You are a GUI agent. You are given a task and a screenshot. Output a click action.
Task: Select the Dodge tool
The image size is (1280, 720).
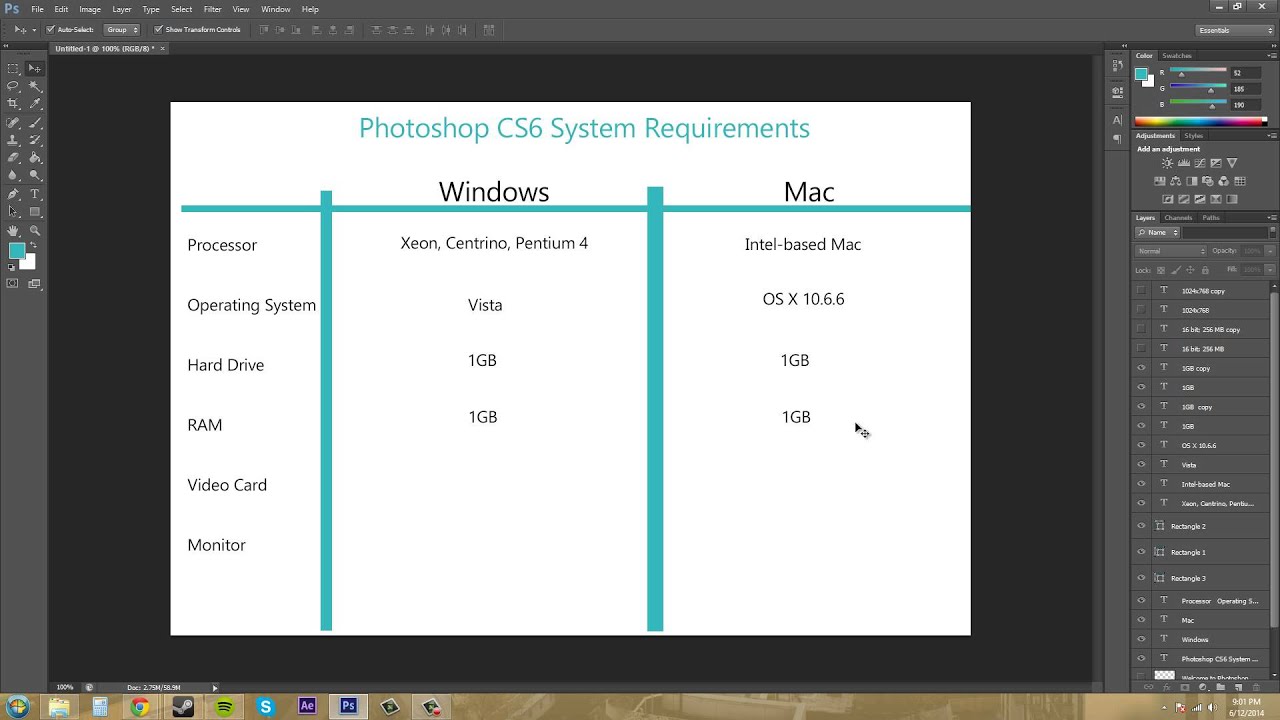(35, 176)
